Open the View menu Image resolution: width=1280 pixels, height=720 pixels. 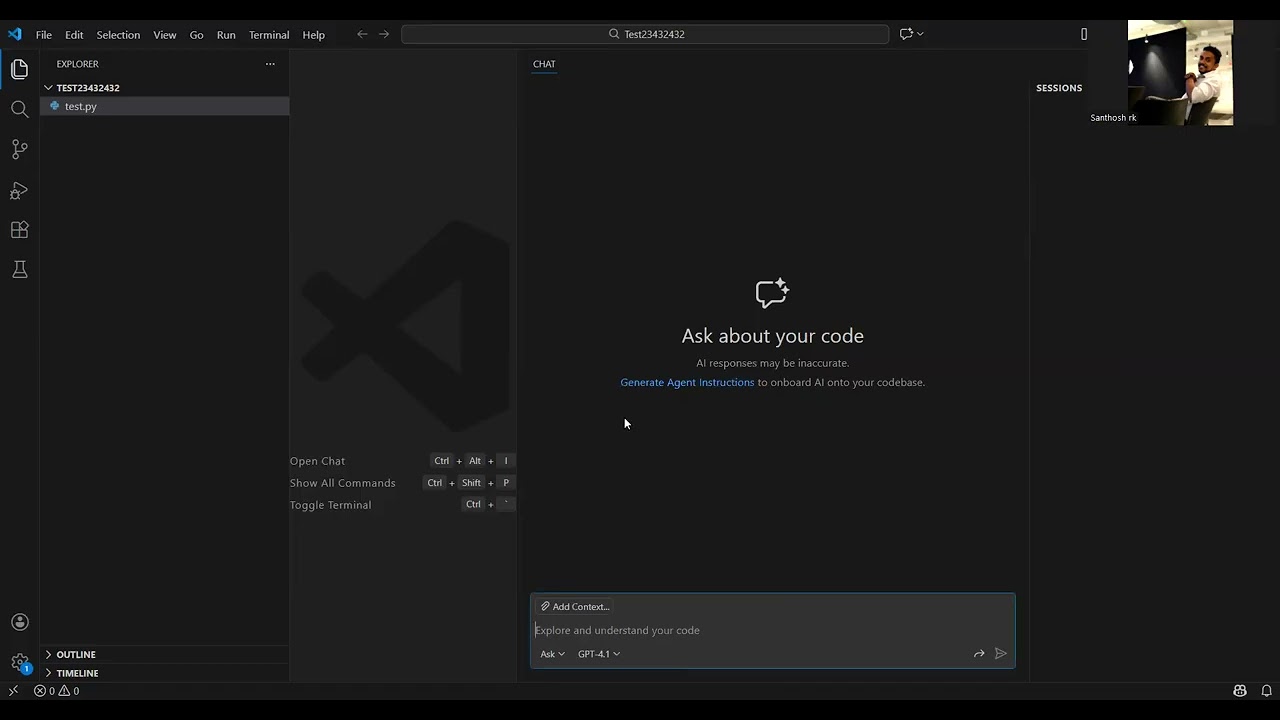point(165,35)
